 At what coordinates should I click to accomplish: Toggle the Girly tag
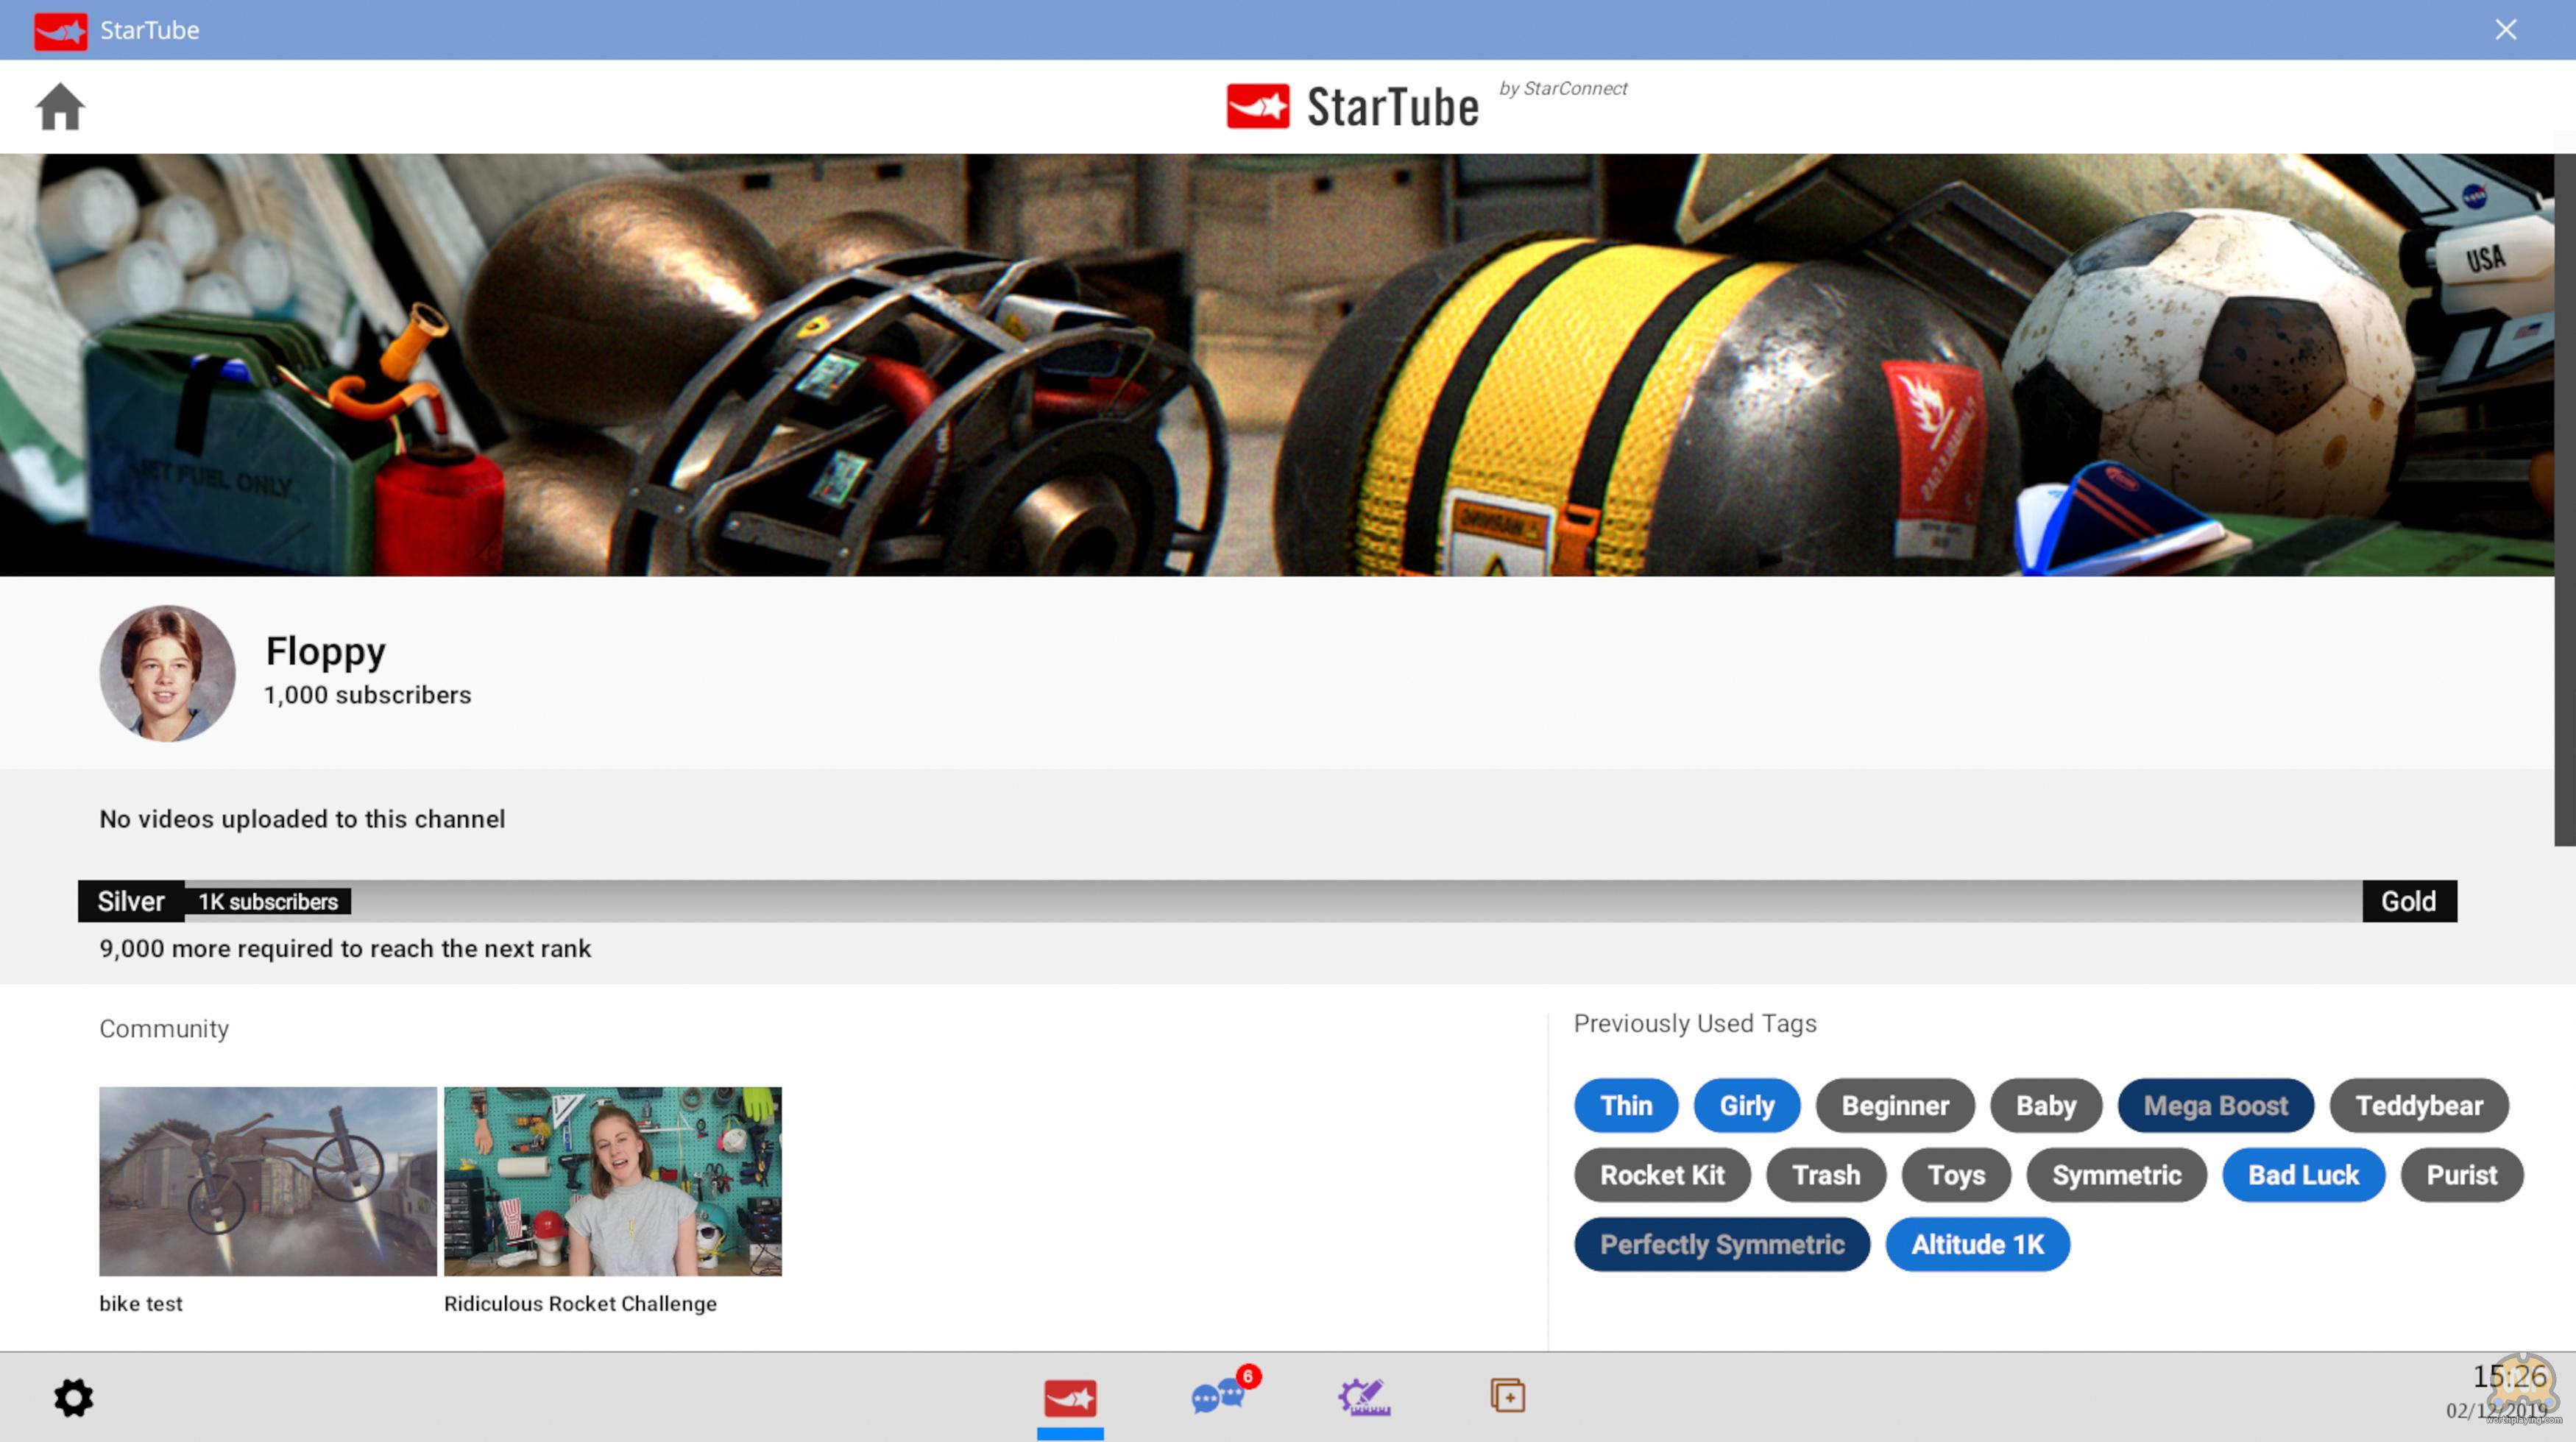tap(1746, 1105)
